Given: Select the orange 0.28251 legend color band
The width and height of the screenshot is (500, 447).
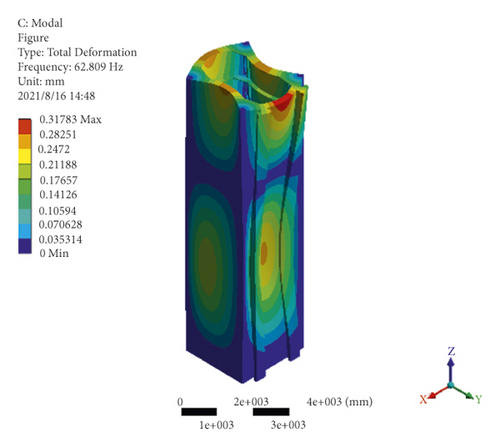Looking at the screenshot, I should pos(25,142).
